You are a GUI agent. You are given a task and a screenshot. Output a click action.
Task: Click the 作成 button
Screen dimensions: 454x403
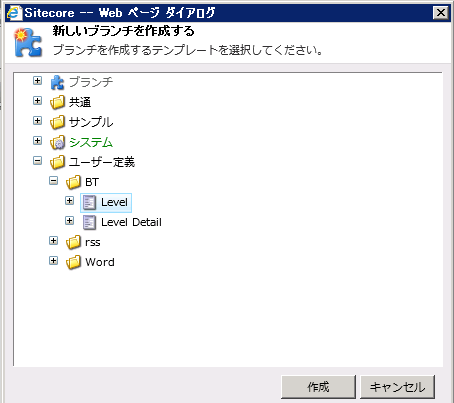(318, 387)
